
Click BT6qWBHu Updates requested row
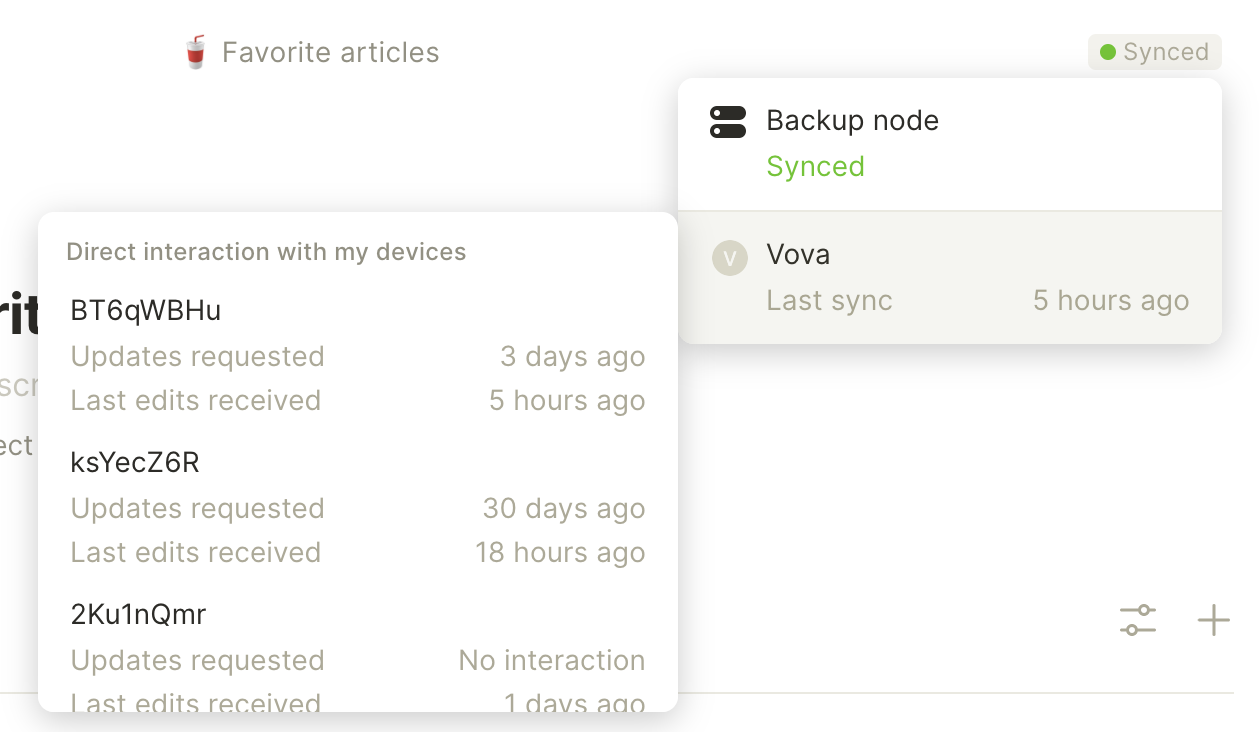point(358,357)
